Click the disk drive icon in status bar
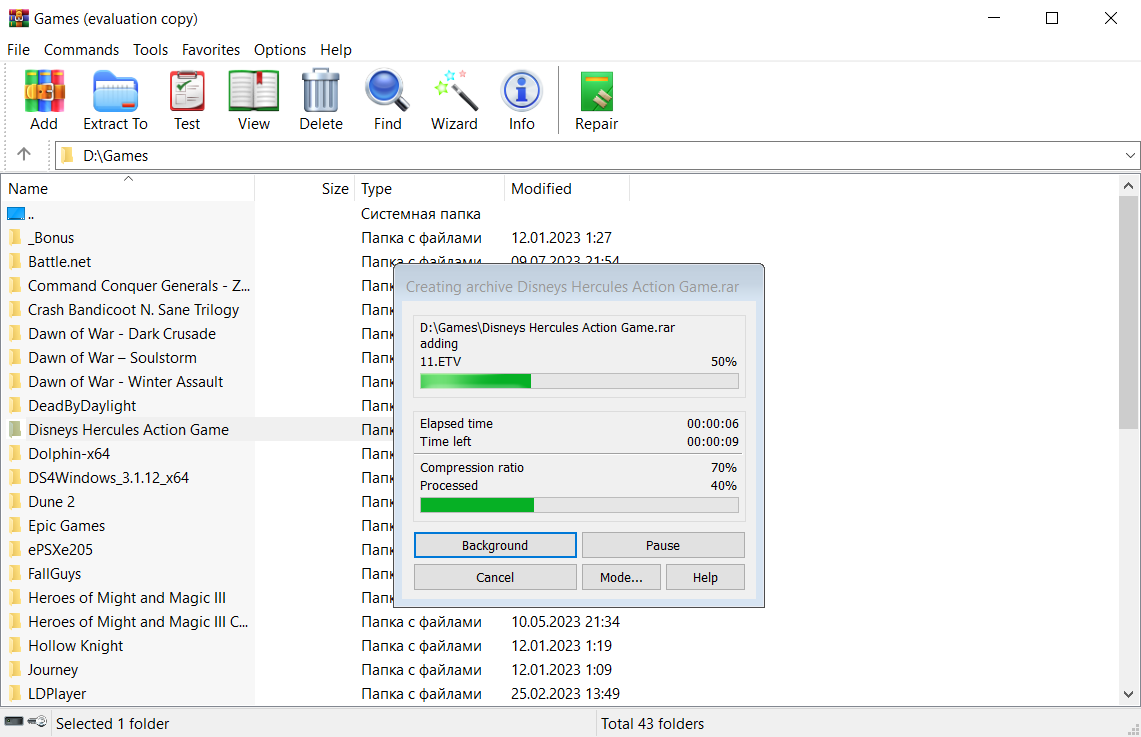This screenshot has width=1141, height=737. tap(14, 722)
